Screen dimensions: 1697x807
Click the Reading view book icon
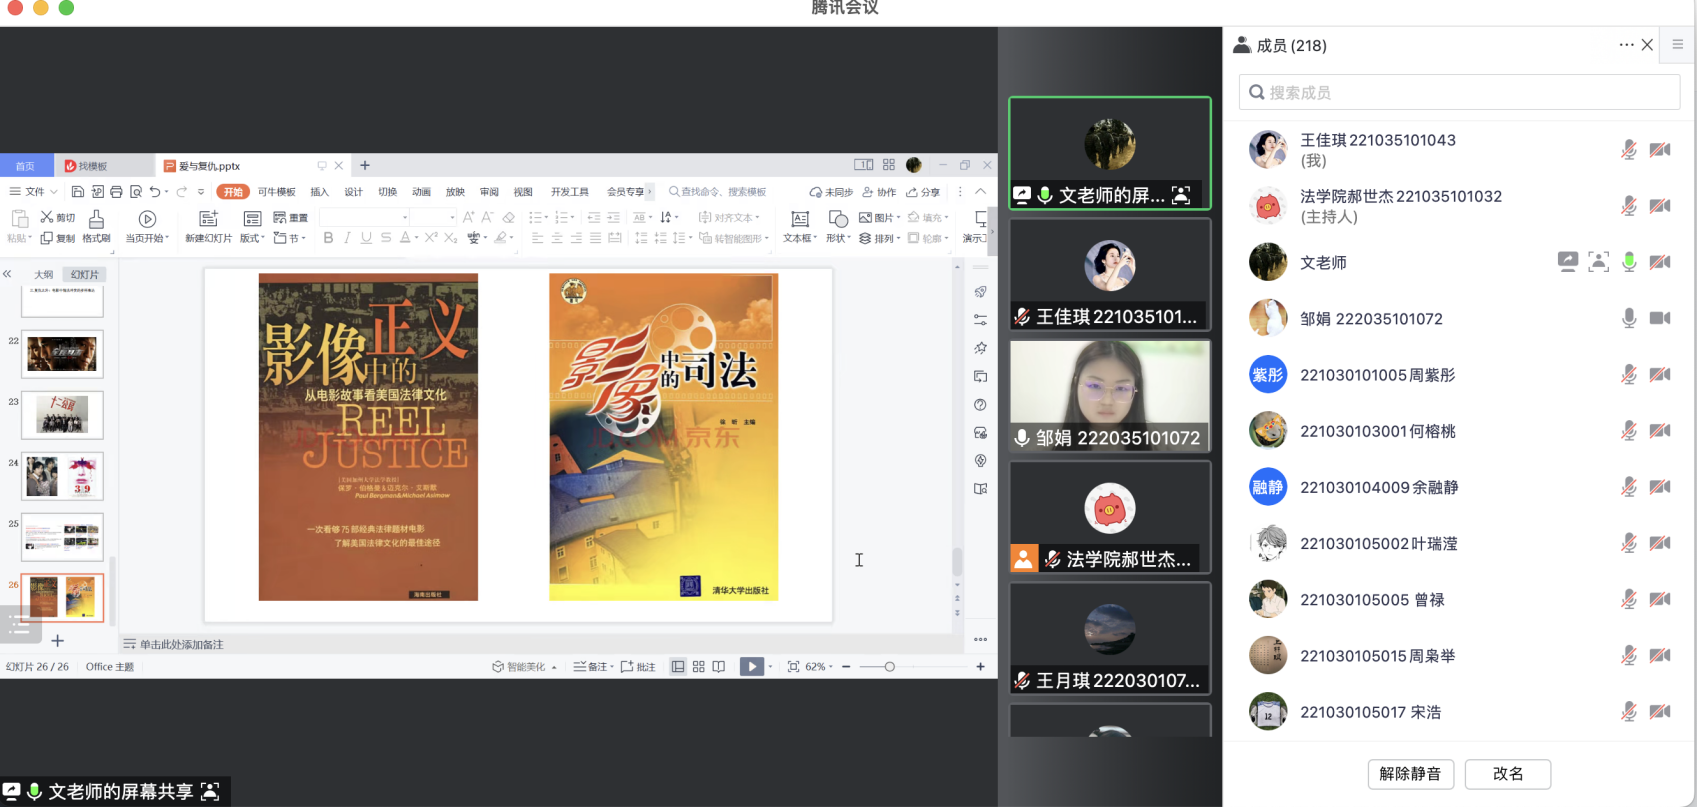tap(718, 667)
